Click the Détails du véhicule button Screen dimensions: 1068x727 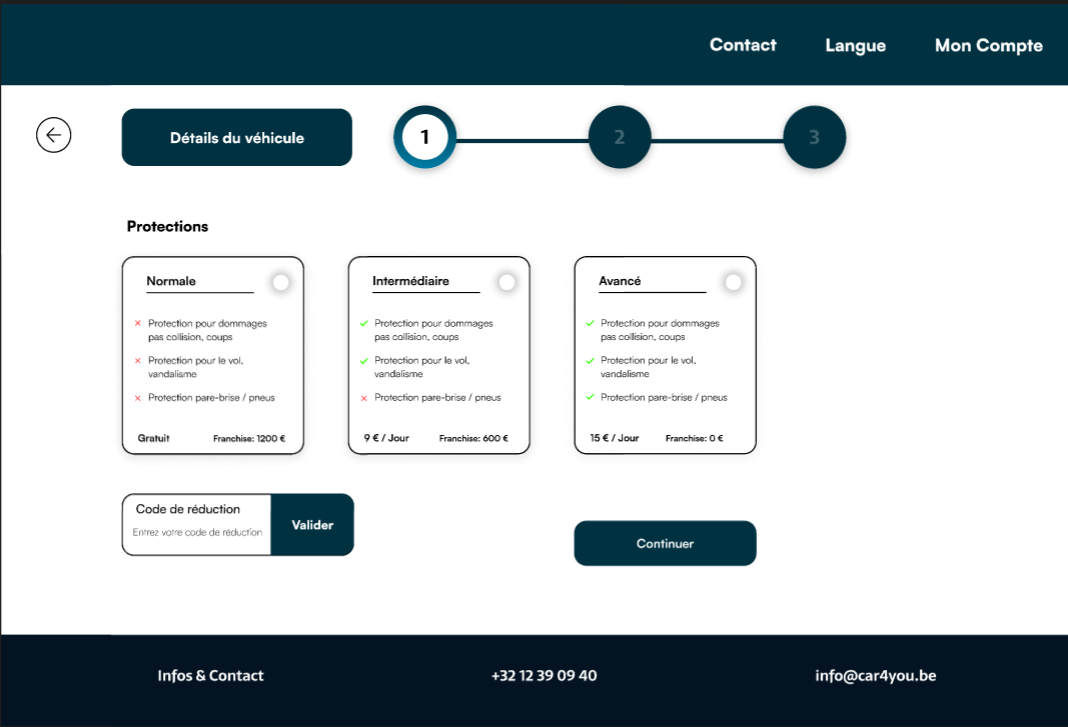(x=237, y=138)
